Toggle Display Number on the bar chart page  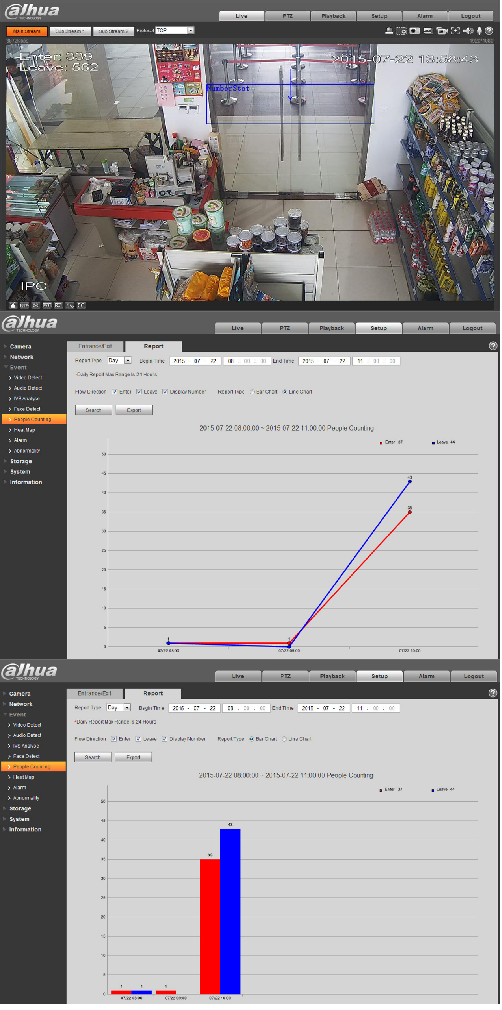click(164, 738)
